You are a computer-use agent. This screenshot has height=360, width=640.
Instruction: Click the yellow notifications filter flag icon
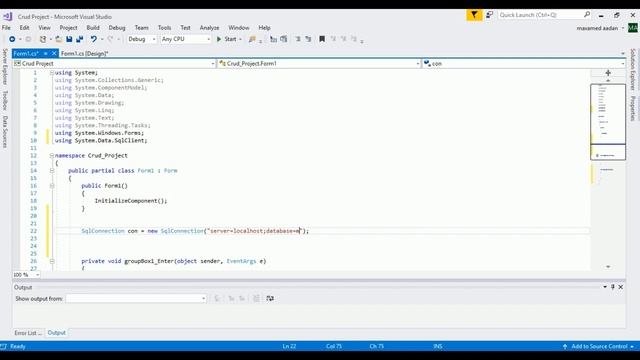click(474, 15)
